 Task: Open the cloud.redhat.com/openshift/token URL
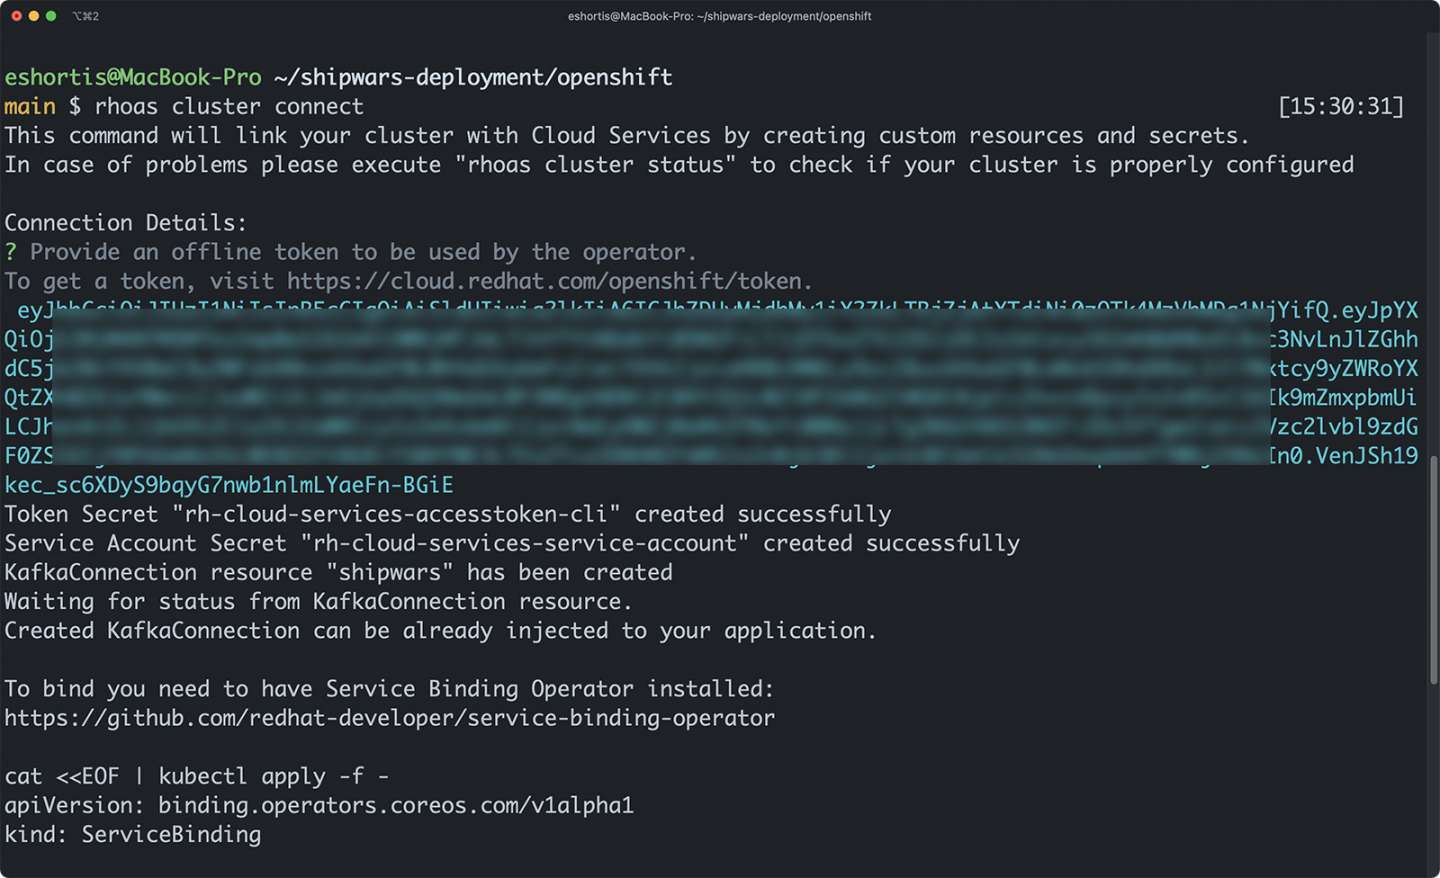coord(549,281)
